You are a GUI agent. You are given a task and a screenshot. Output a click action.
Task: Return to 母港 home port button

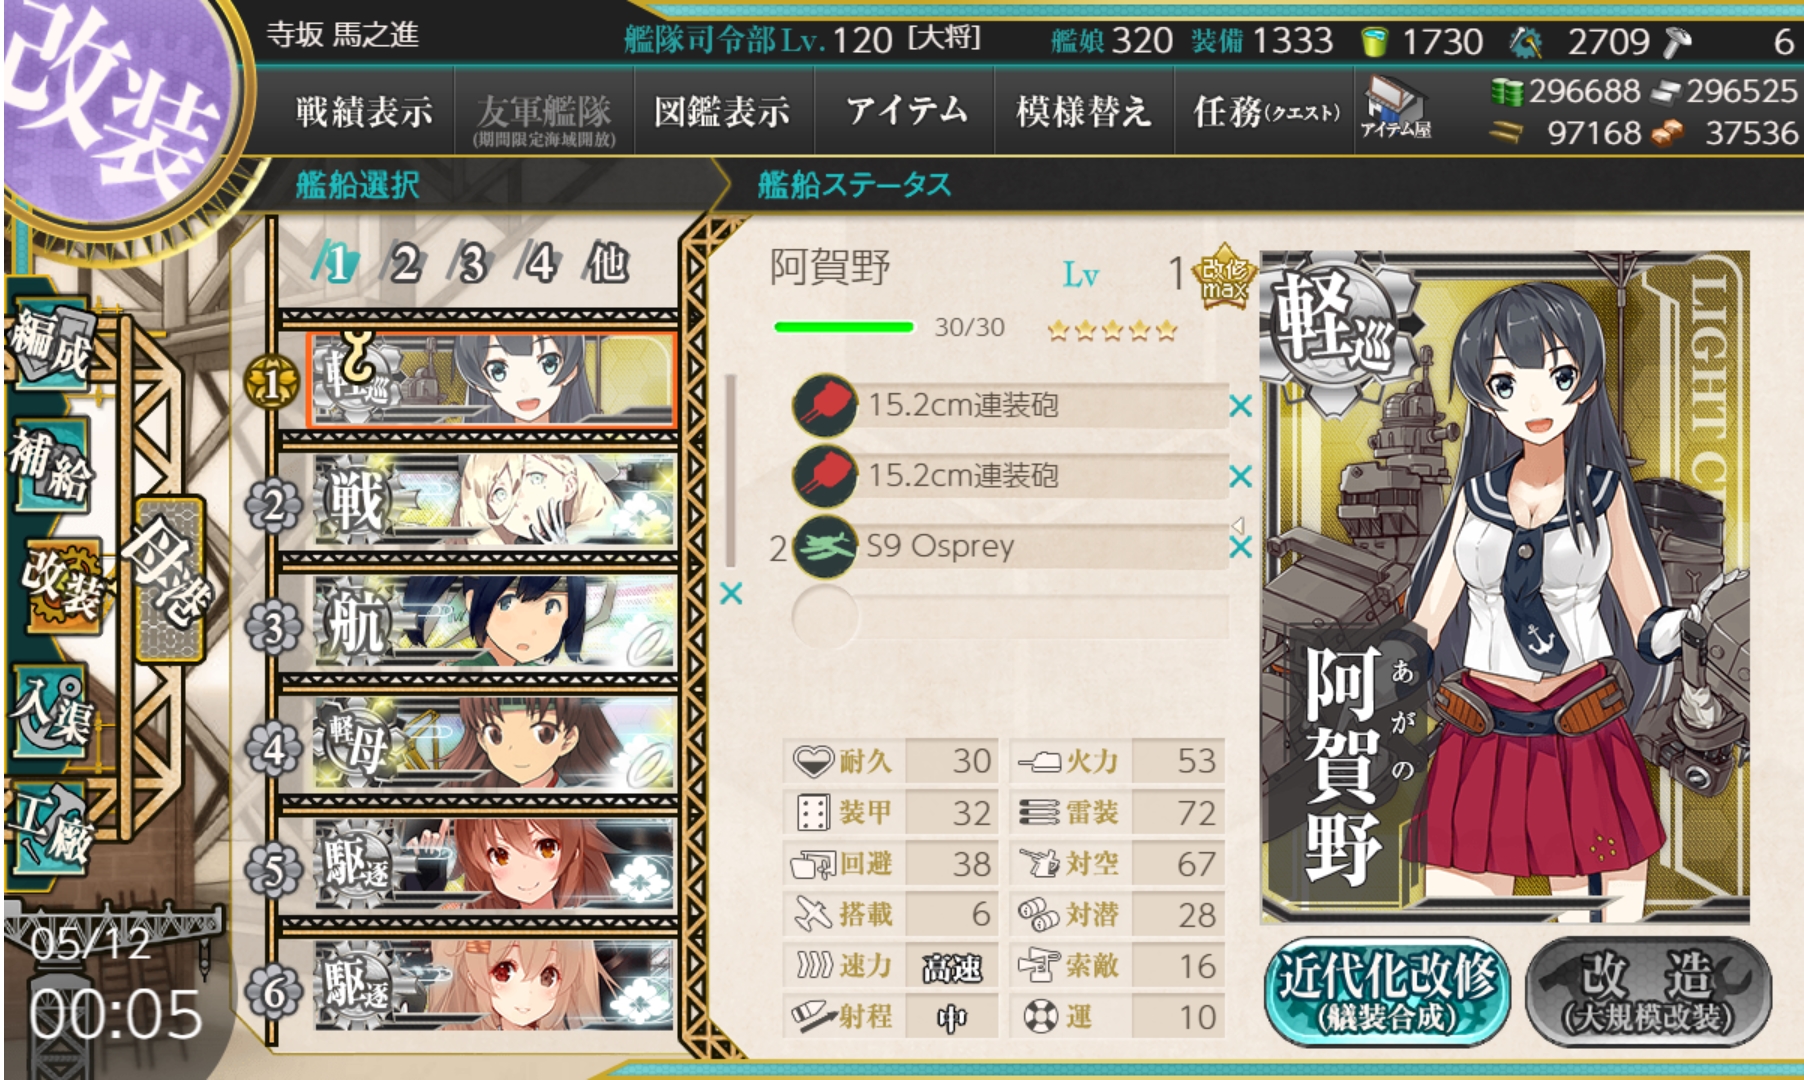point(168,578)
